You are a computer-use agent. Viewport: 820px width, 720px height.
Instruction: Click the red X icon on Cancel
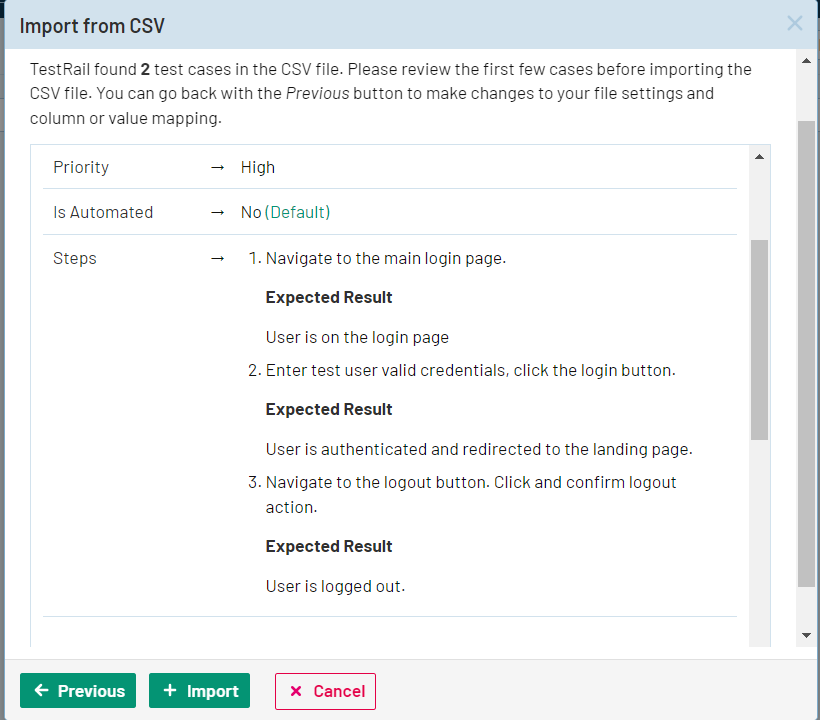coord(296,691)
